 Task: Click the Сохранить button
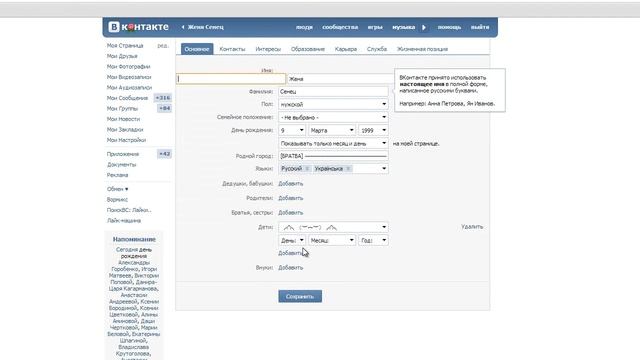click(x=300, y=296)
